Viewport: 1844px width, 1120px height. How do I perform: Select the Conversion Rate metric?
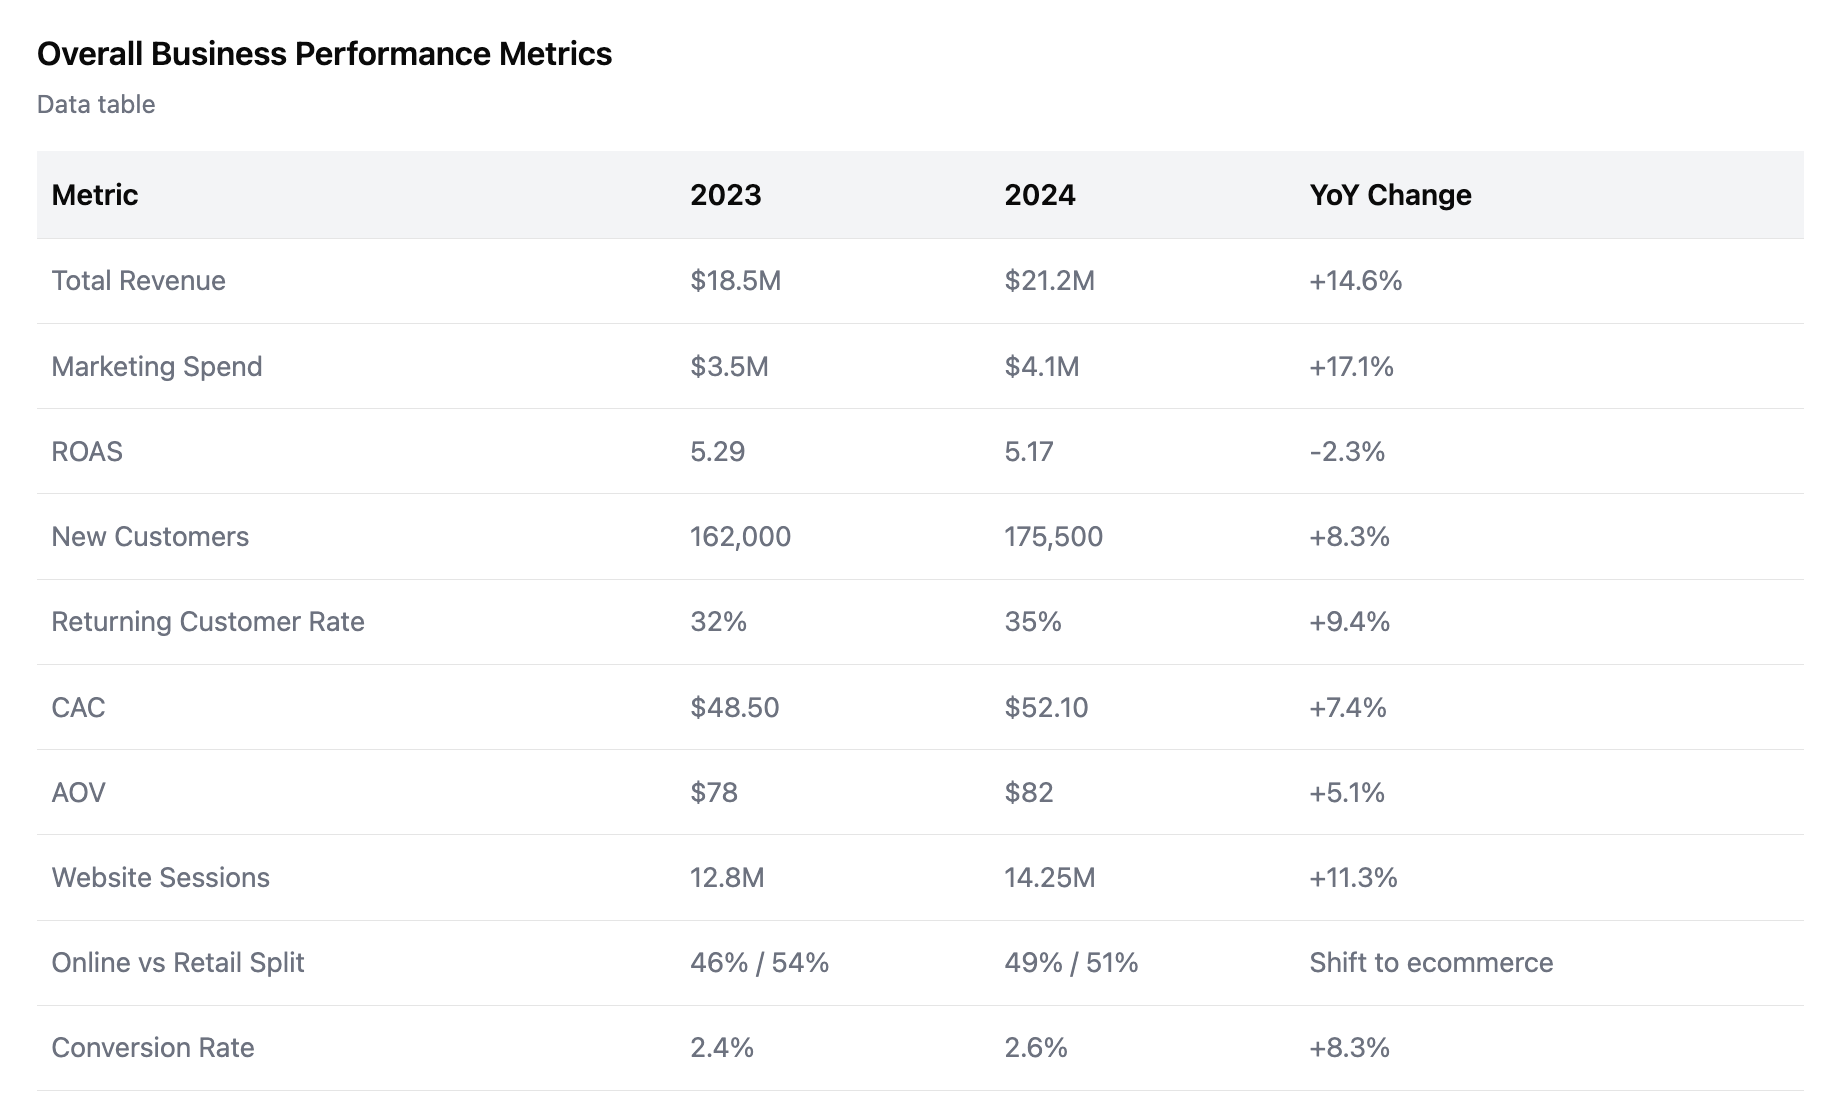[x=153, y=1047]
